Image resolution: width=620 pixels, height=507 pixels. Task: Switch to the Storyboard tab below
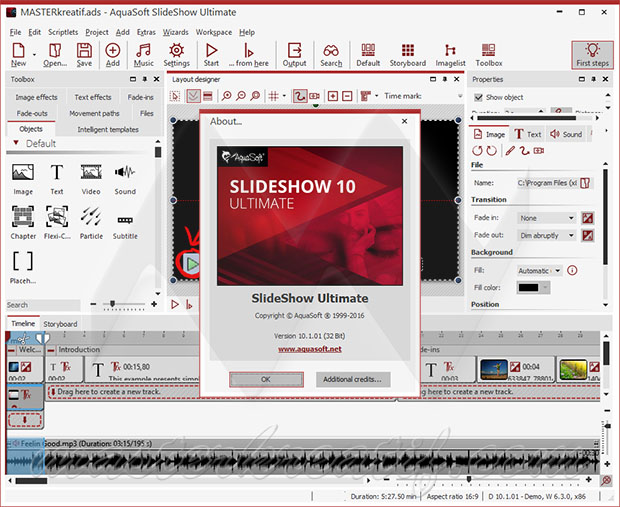pyautogui.click(x=60, y=324)
